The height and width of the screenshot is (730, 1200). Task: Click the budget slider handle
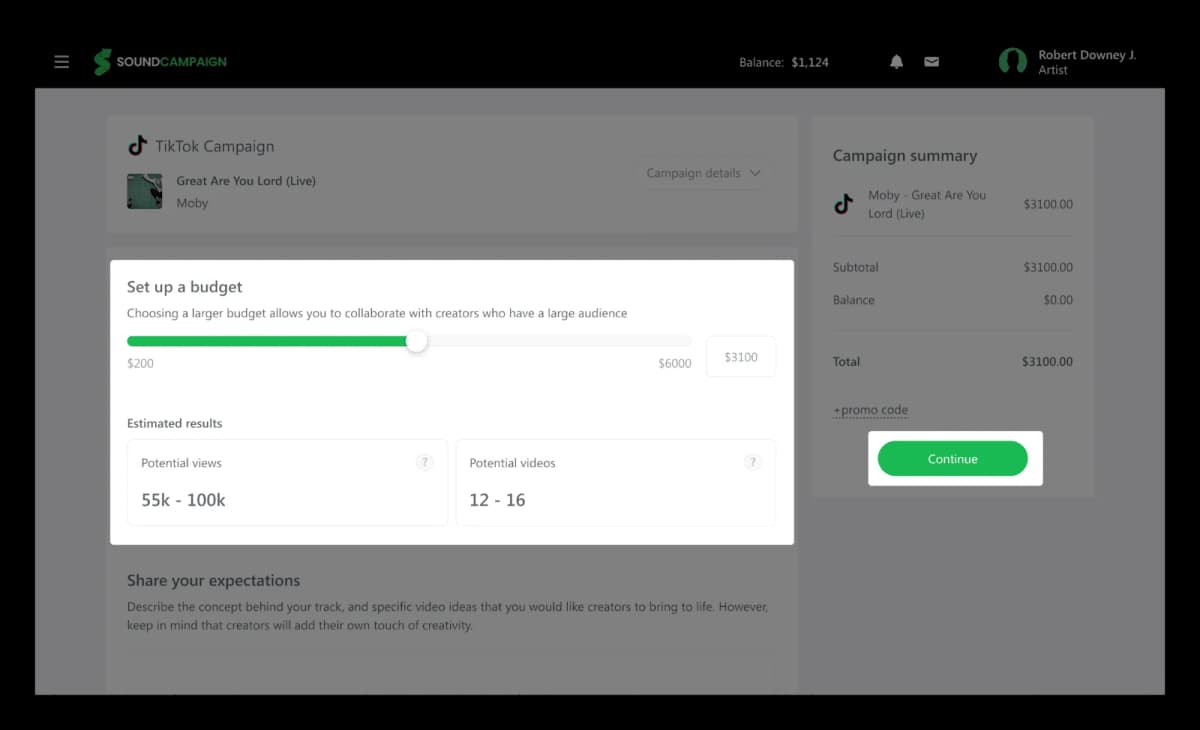[417, 341]
